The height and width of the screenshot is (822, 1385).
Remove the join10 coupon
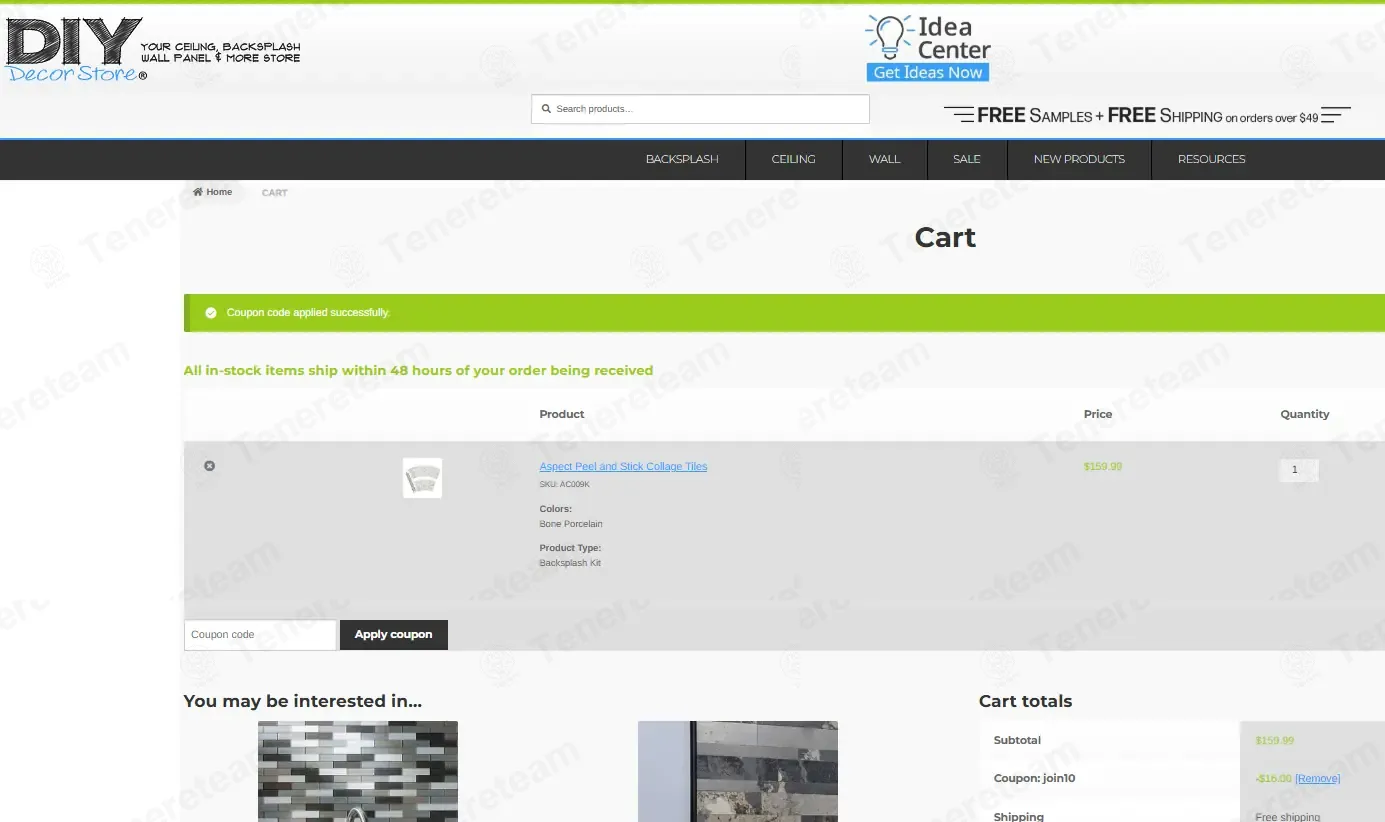pos(1317,779)
